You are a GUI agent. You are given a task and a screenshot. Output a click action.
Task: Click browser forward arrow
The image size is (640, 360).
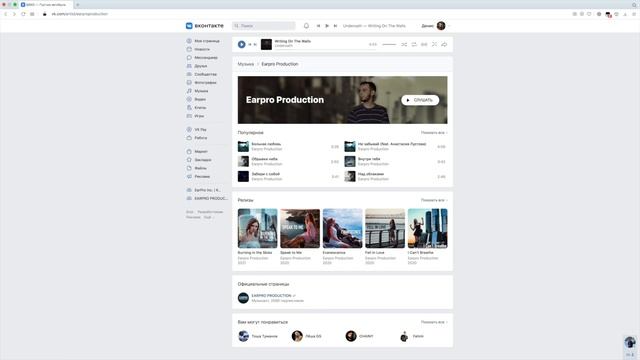click(14, 14)
